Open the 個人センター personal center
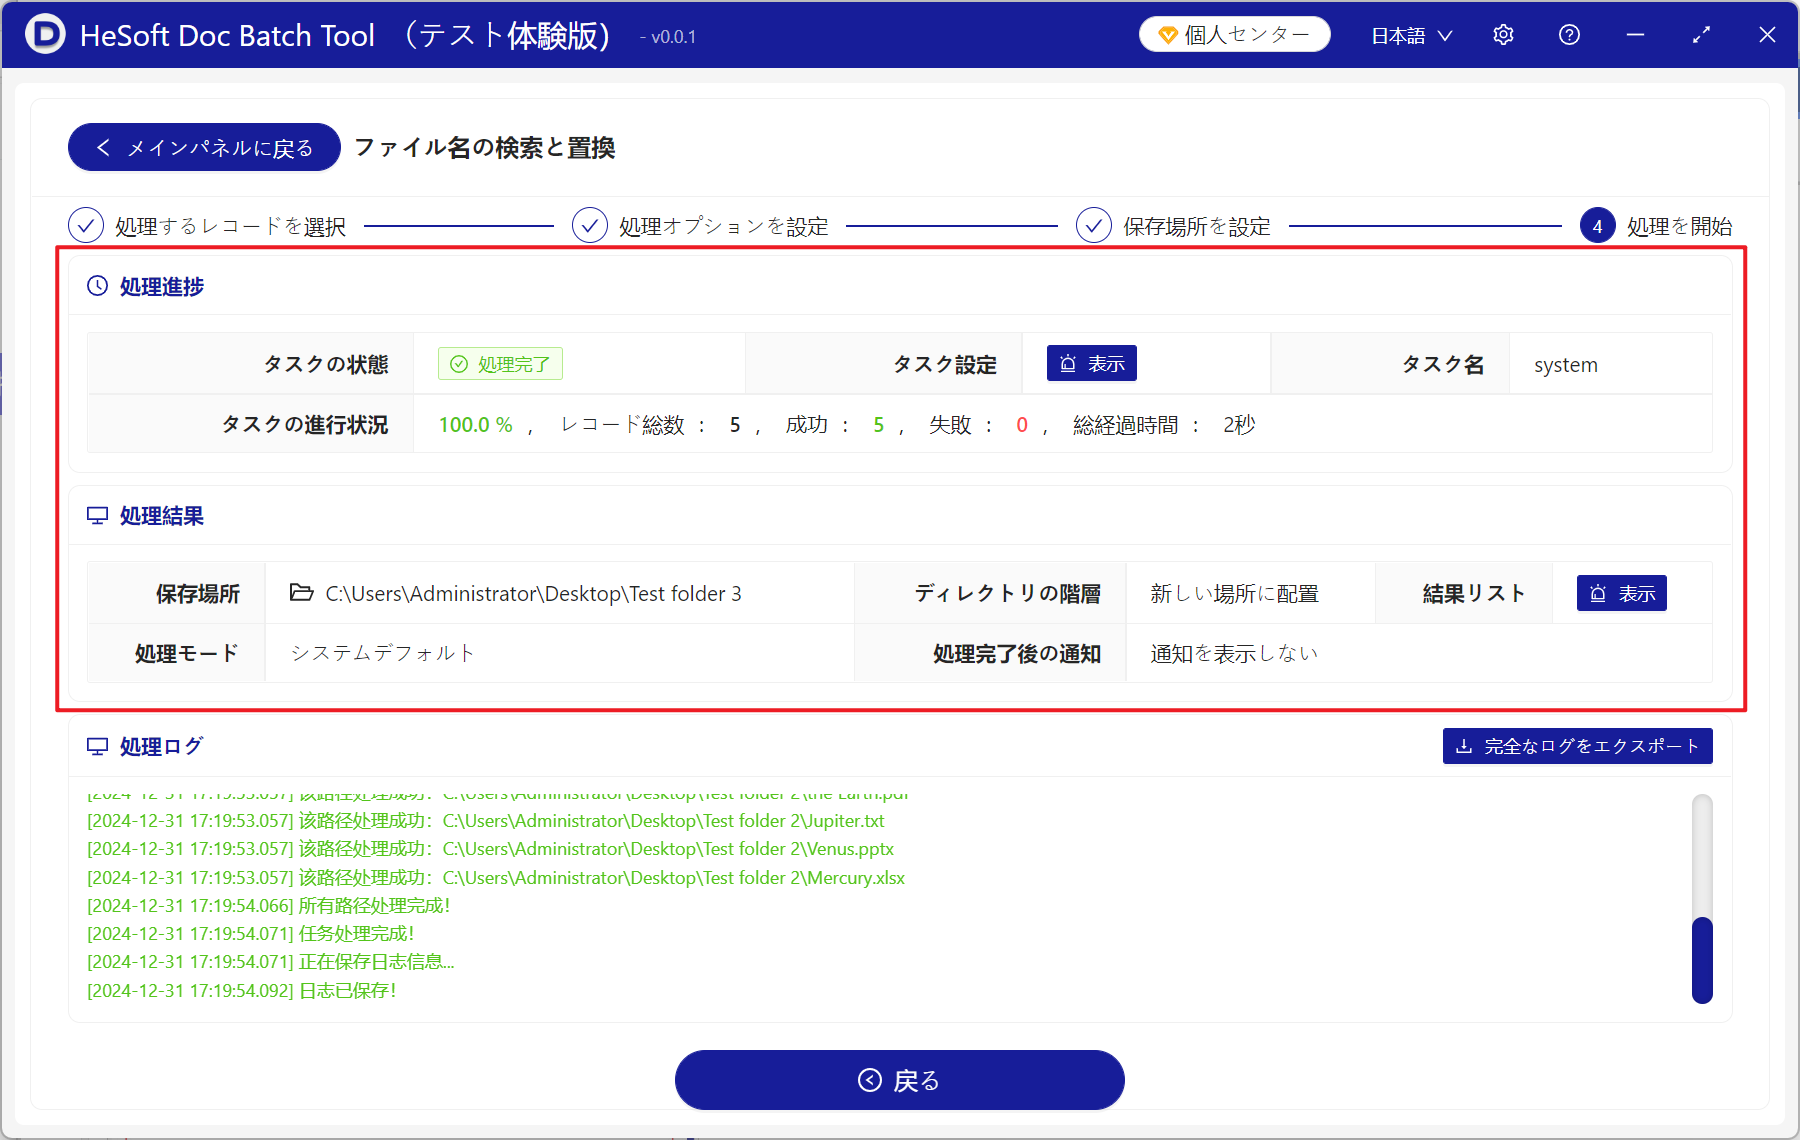Viewport: 1800px width, 1140px height. 1234,35
